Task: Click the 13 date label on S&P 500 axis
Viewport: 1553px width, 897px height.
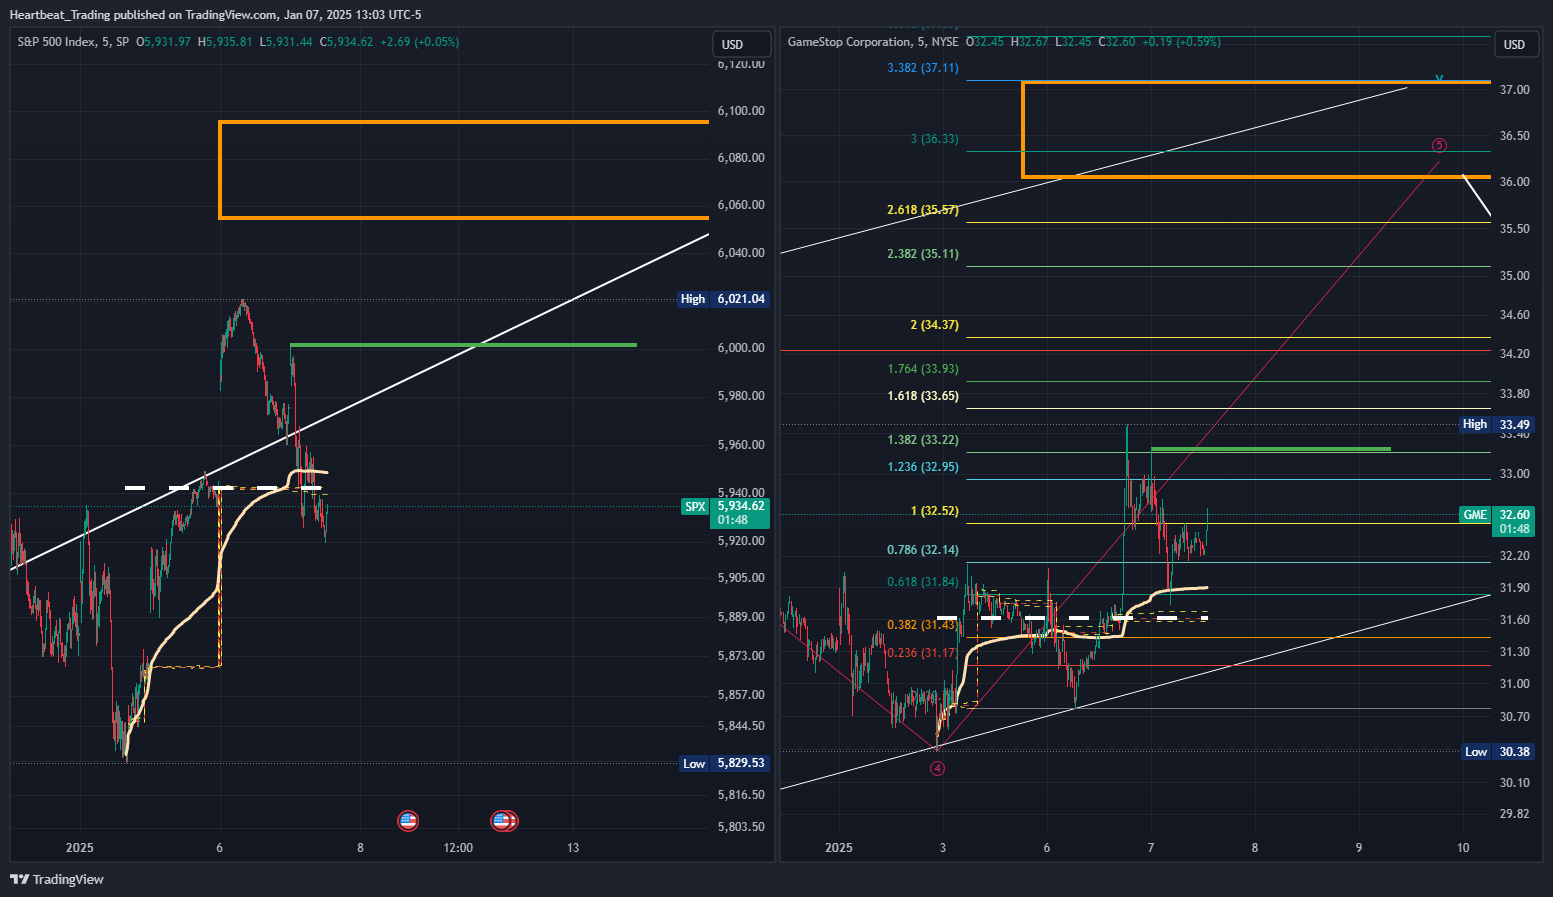Action: tap(573, 848)
